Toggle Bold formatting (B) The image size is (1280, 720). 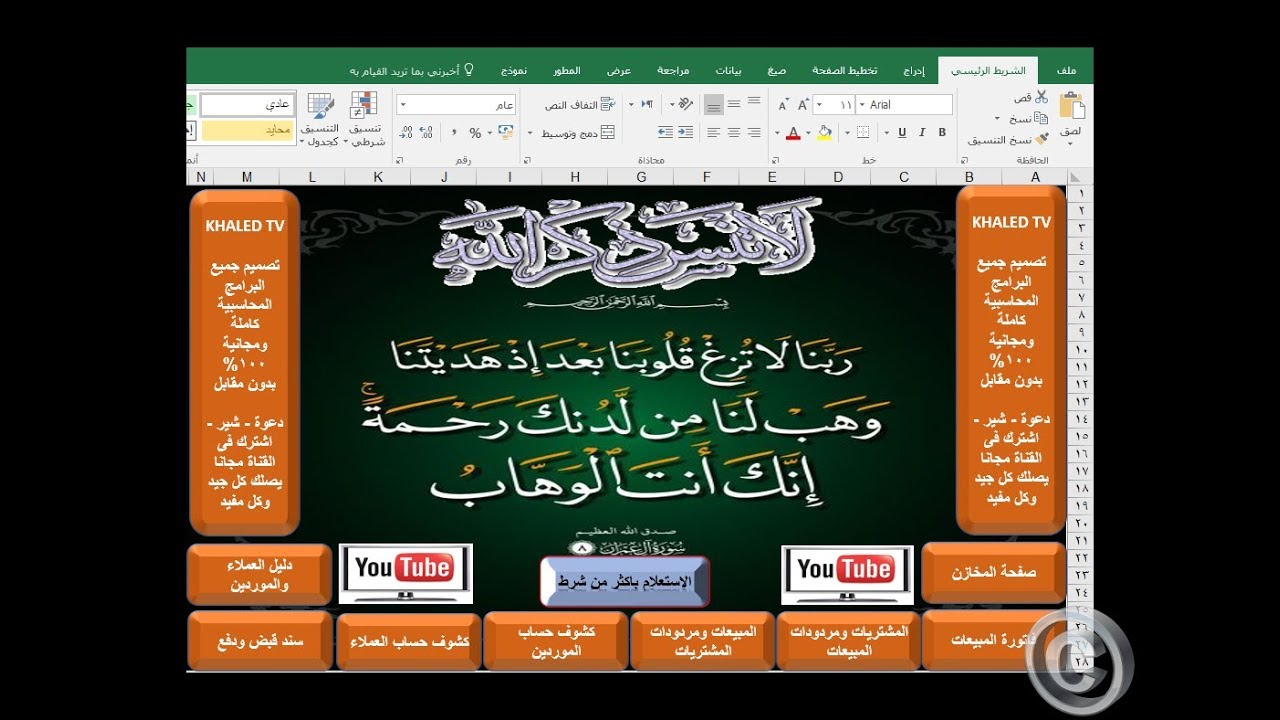click(942, 132)
